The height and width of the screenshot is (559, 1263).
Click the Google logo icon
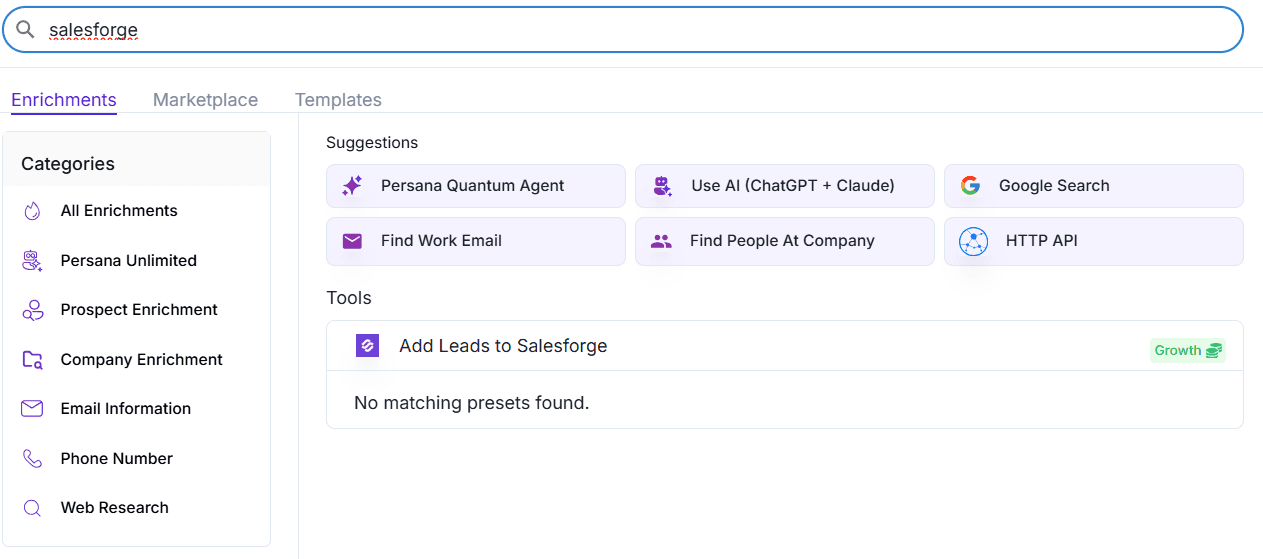pos(970,186)
